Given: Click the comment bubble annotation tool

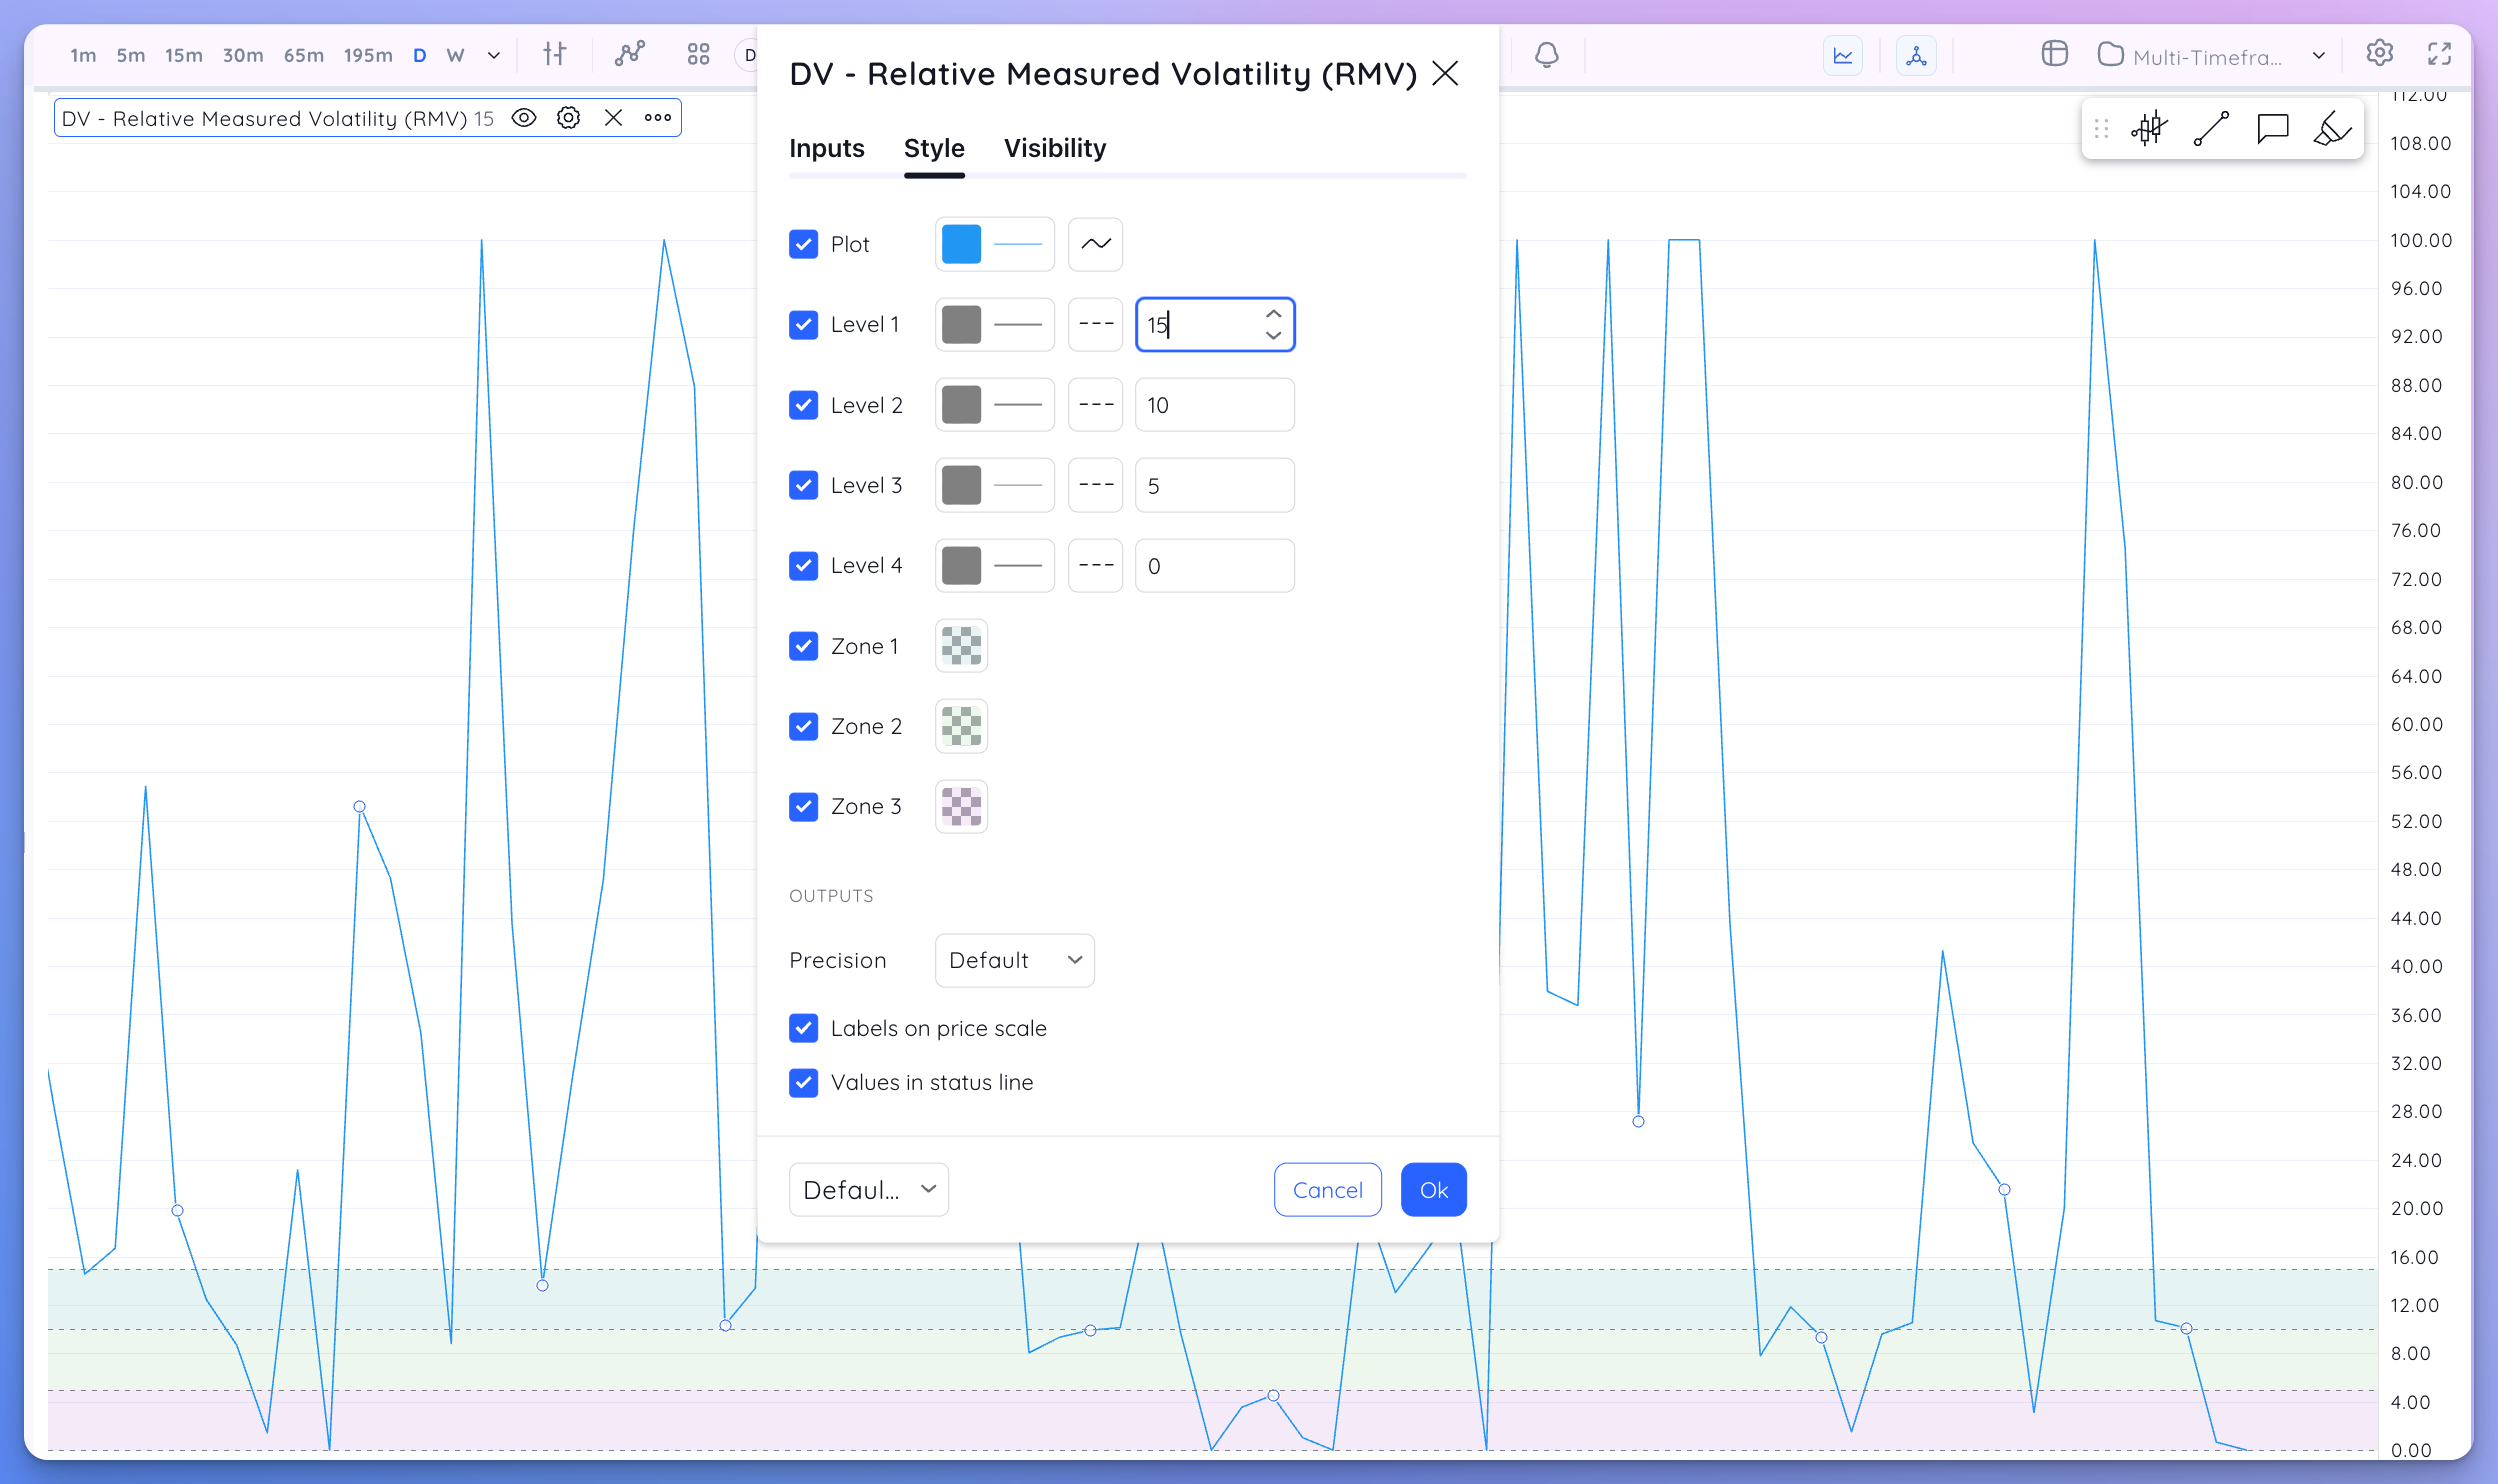Looking at the screenshot, I should [x=2272, y=129].
